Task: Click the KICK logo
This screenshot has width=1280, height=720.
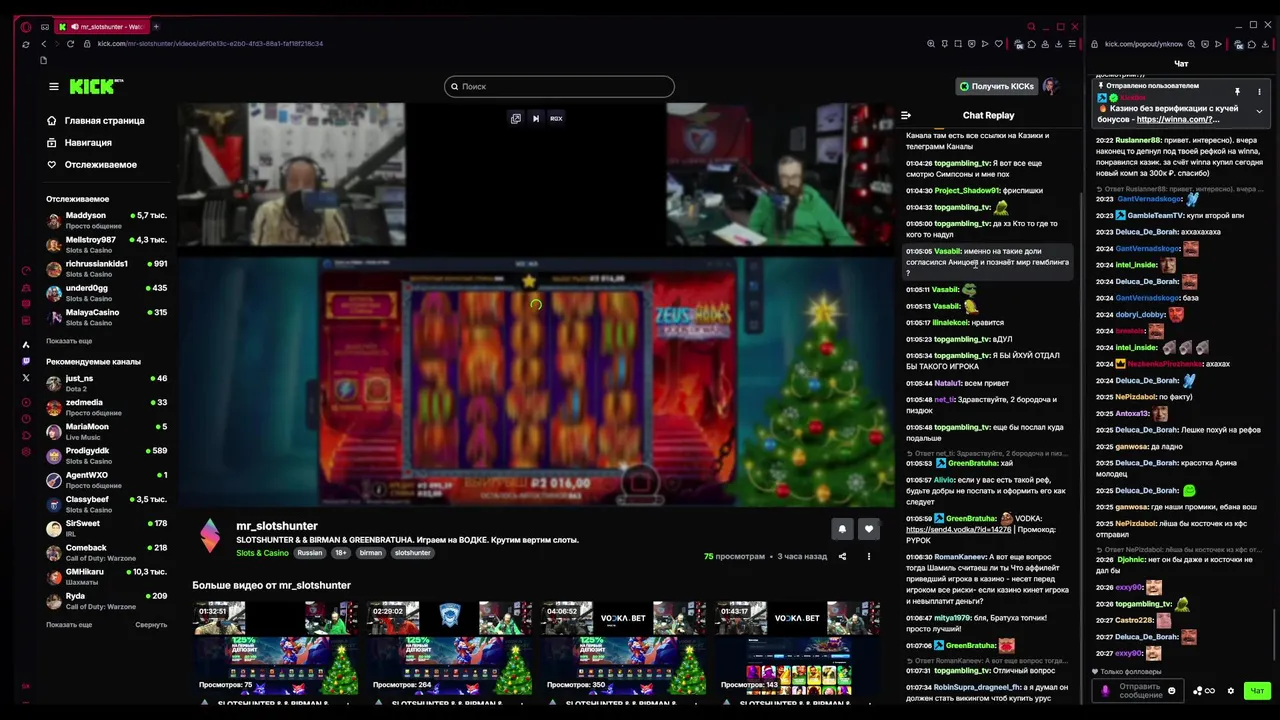Action: (96, 86)
